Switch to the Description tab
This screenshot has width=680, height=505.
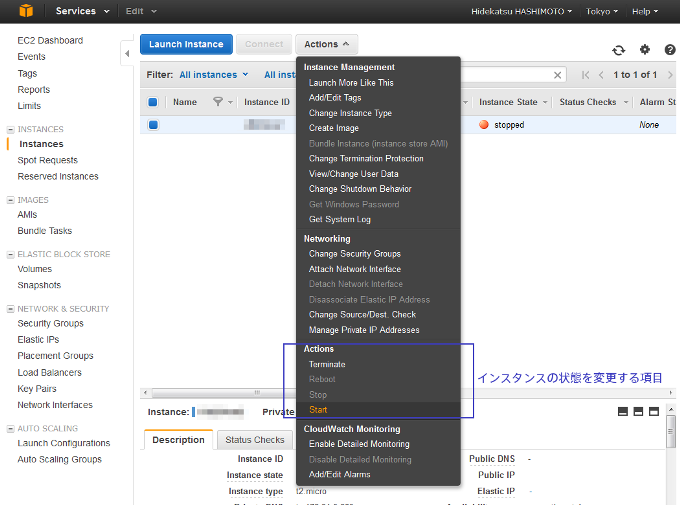[178, 440]
